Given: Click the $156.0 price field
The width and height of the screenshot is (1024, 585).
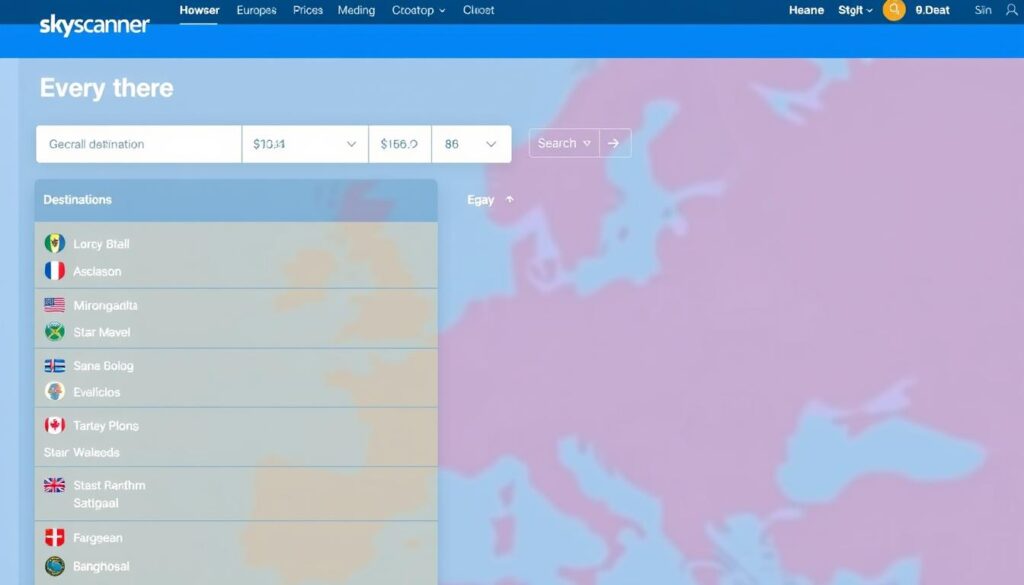Looking at the screenshot, I should coord(399,142).
